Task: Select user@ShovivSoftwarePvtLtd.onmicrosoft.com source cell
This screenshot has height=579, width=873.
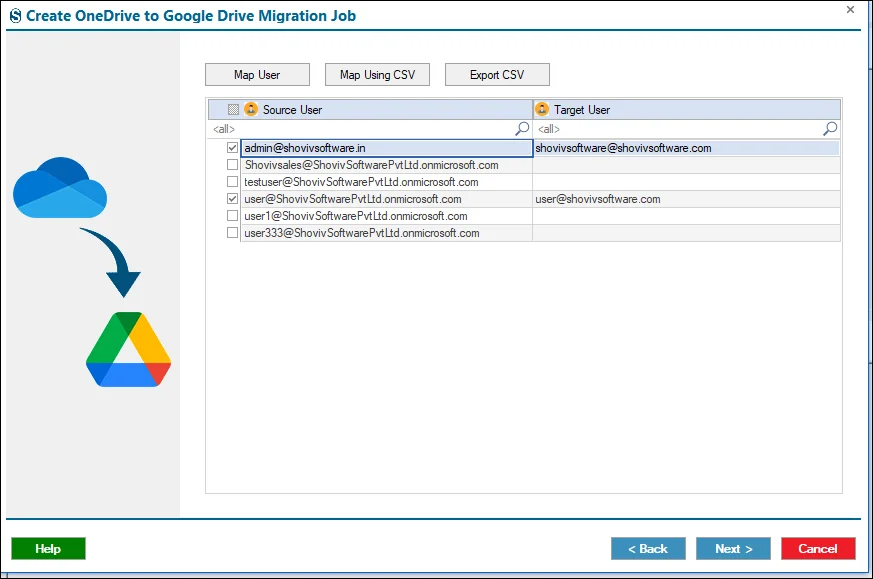Action: (387, 199)
